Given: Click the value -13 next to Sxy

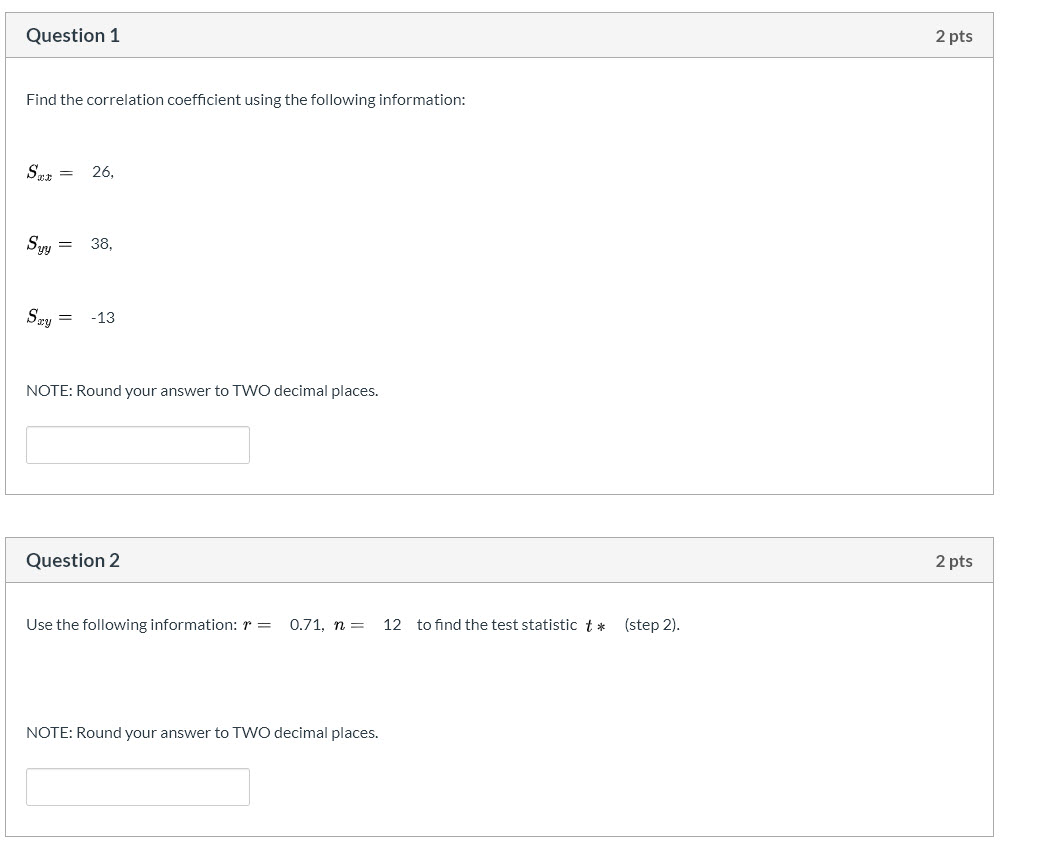Looking at the screenshot, I should pyautogui.click(x=103, y=318).
